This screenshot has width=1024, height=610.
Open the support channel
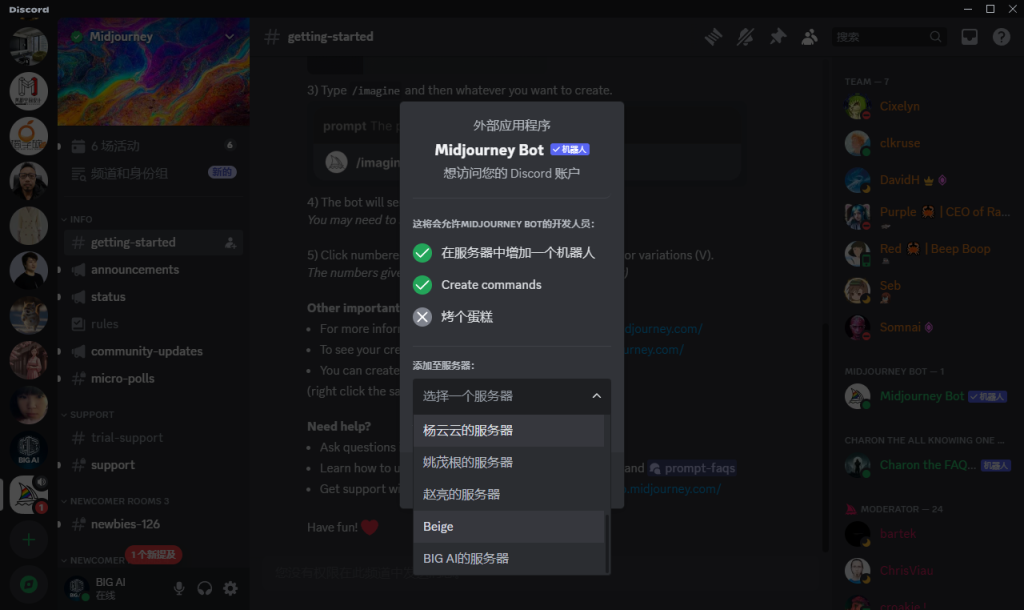[153, 465]
